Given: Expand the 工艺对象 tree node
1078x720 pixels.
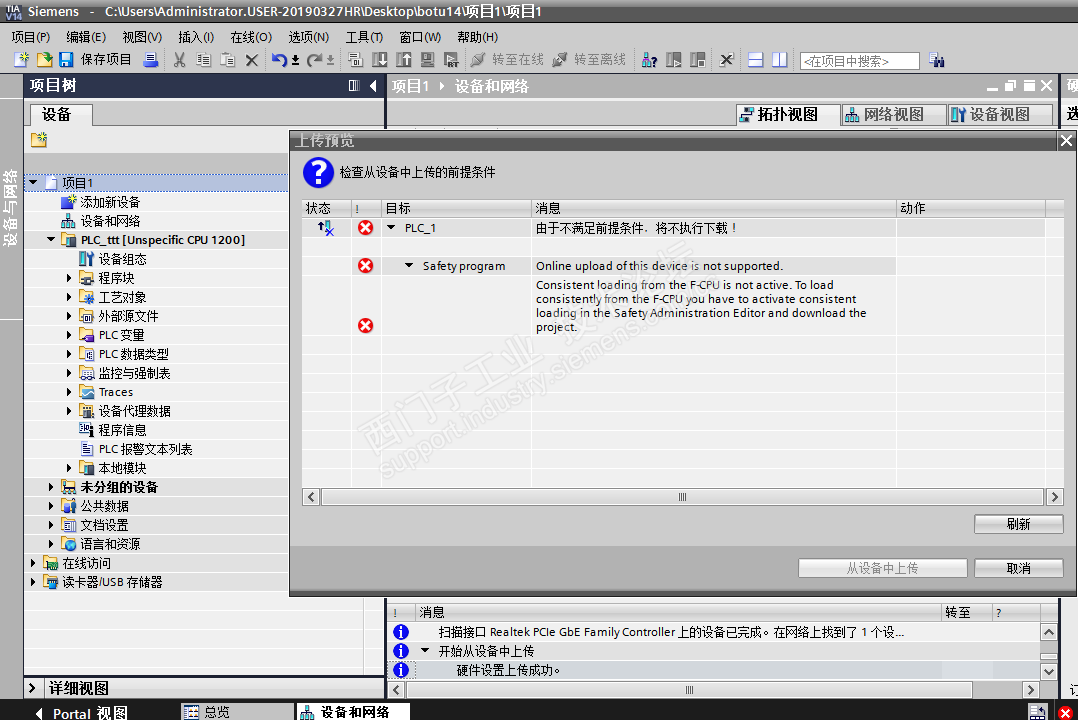Looking at the screenshot, I should tap(69, 297).
